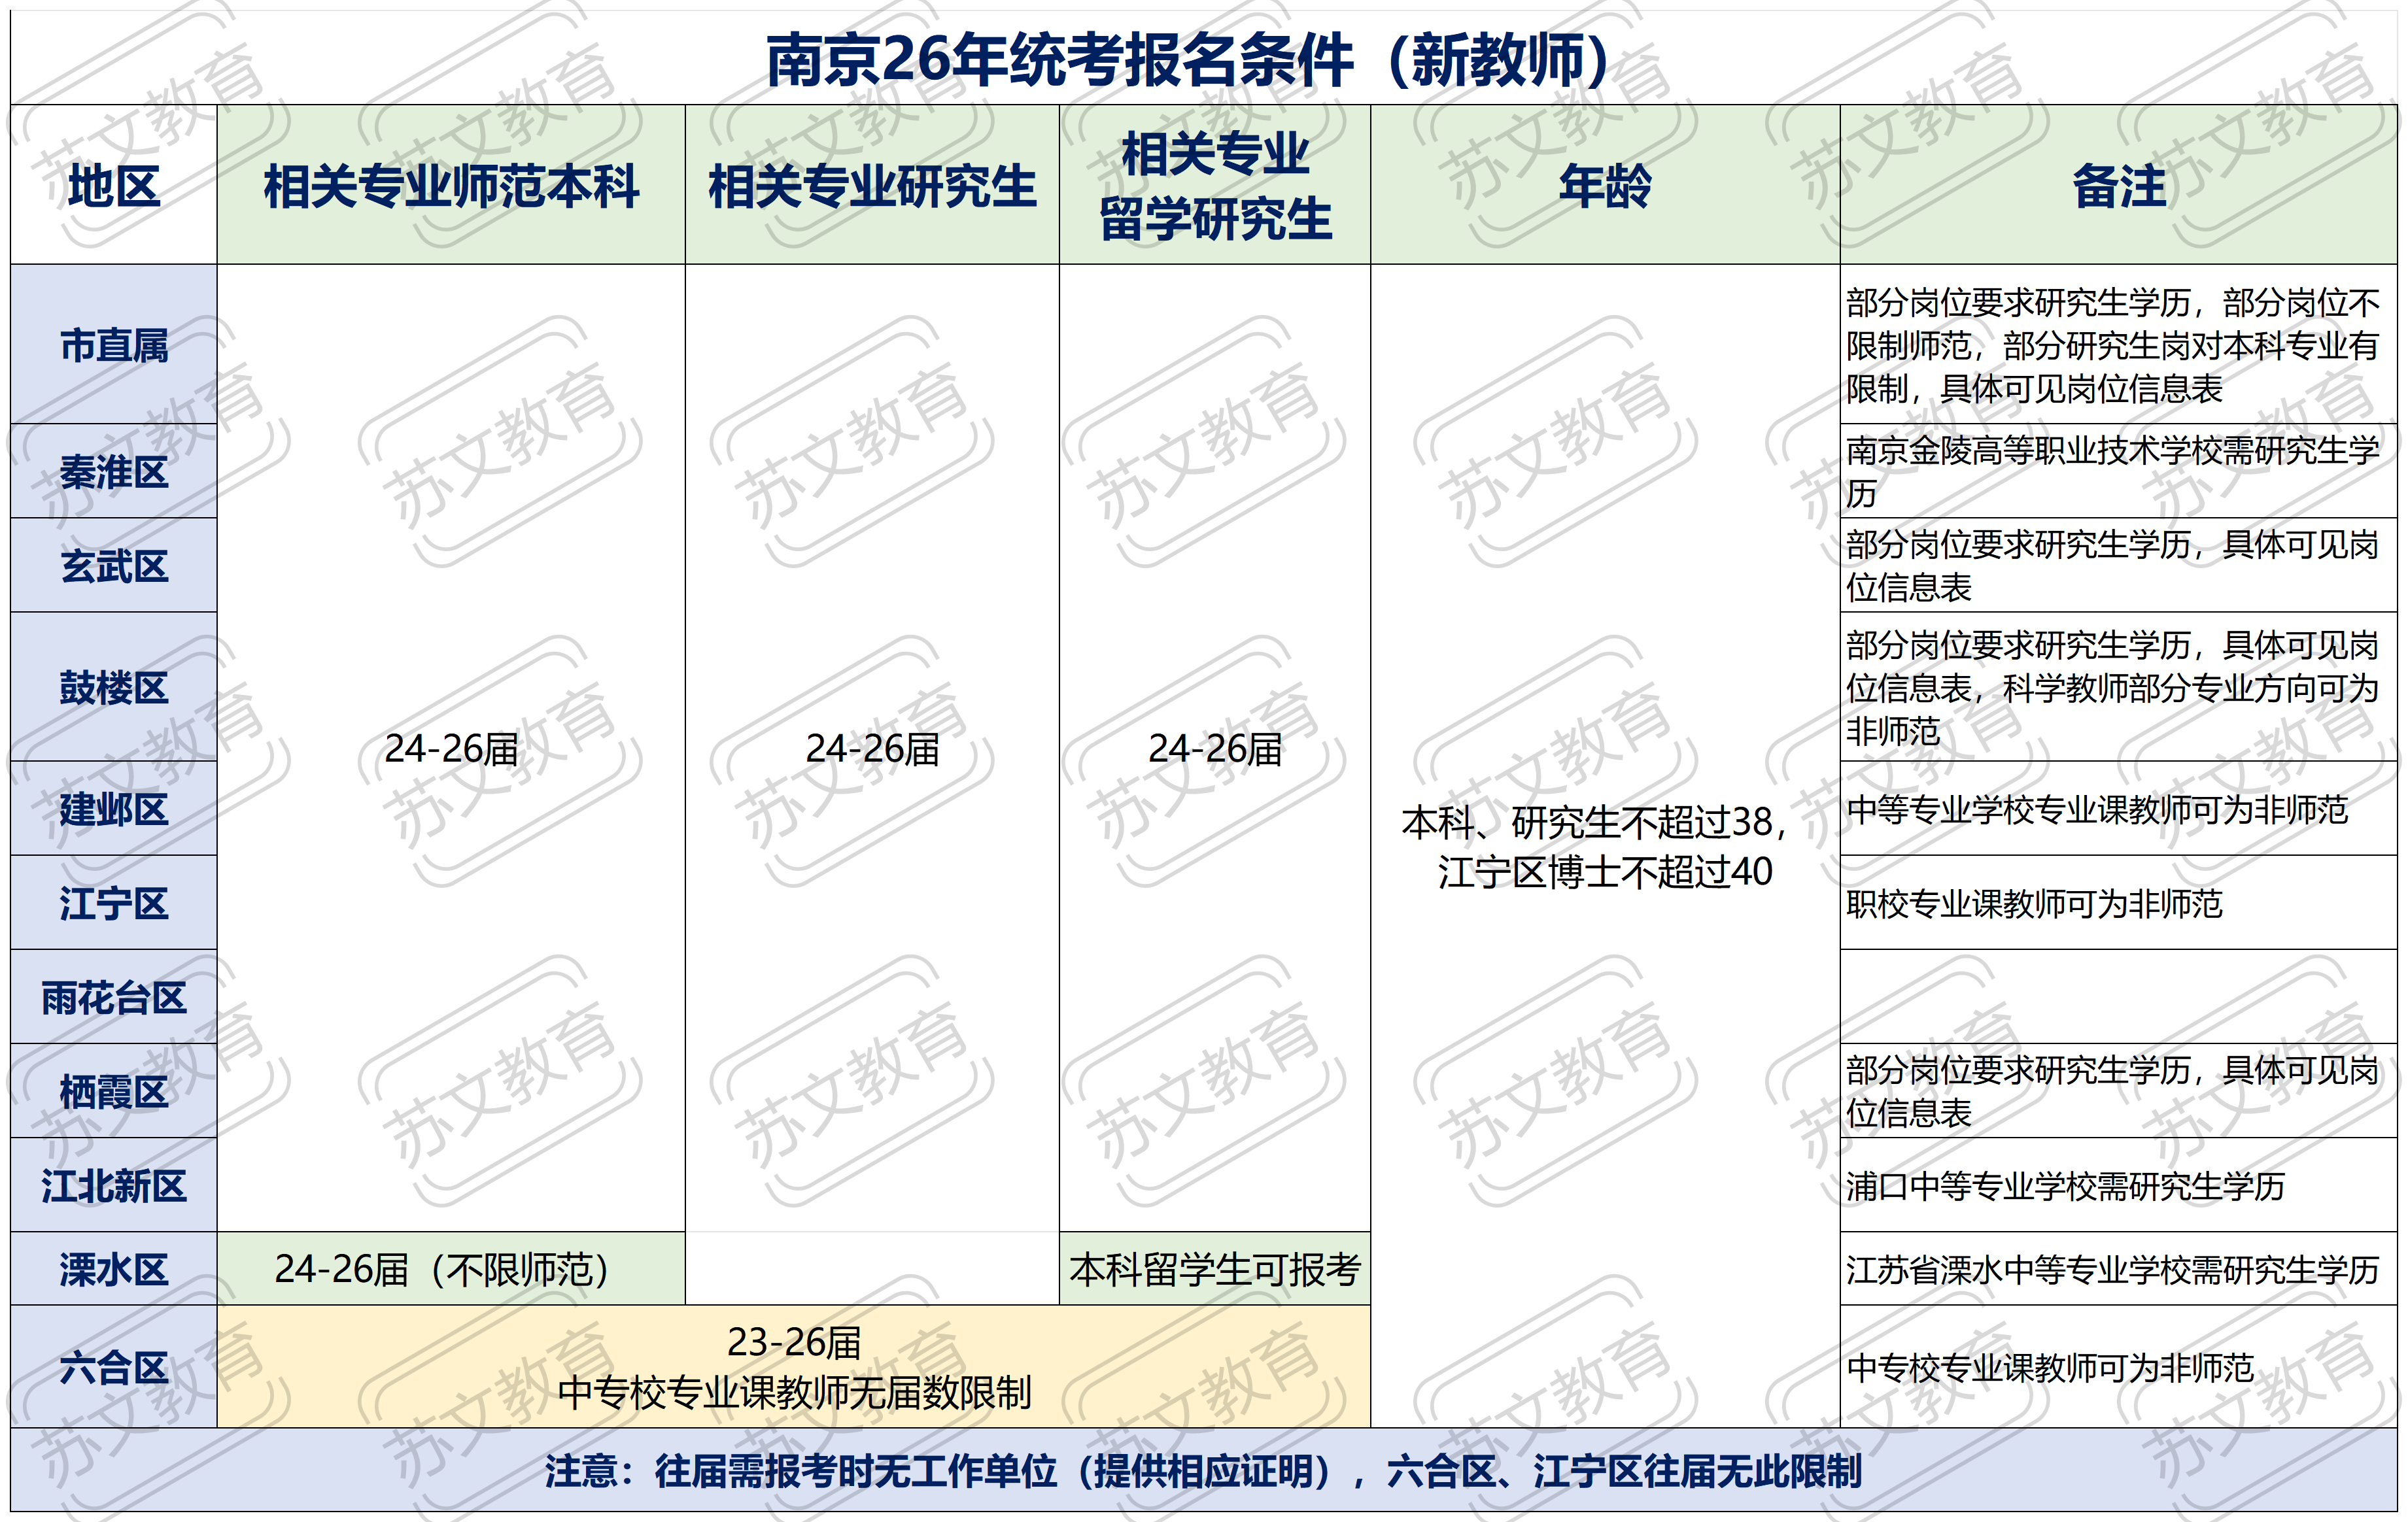Select the 雨花台区 row label
Viewport: 2408px width, 1522px height.
click(114, 997)
